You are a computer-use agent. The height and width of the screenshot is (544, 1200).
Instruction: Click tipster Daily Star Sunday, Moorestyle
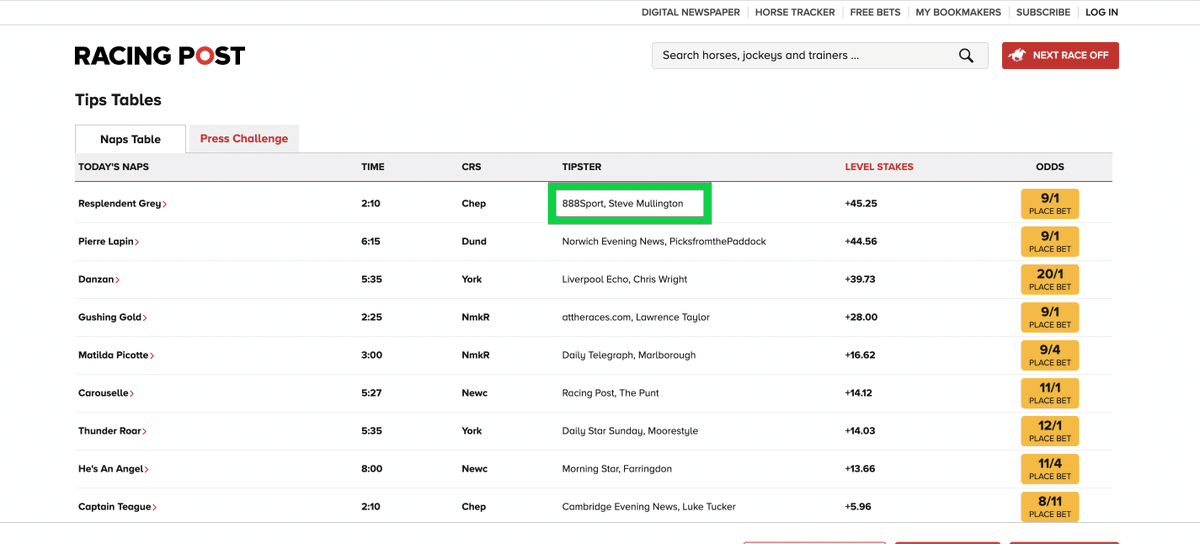click(630, 432)
